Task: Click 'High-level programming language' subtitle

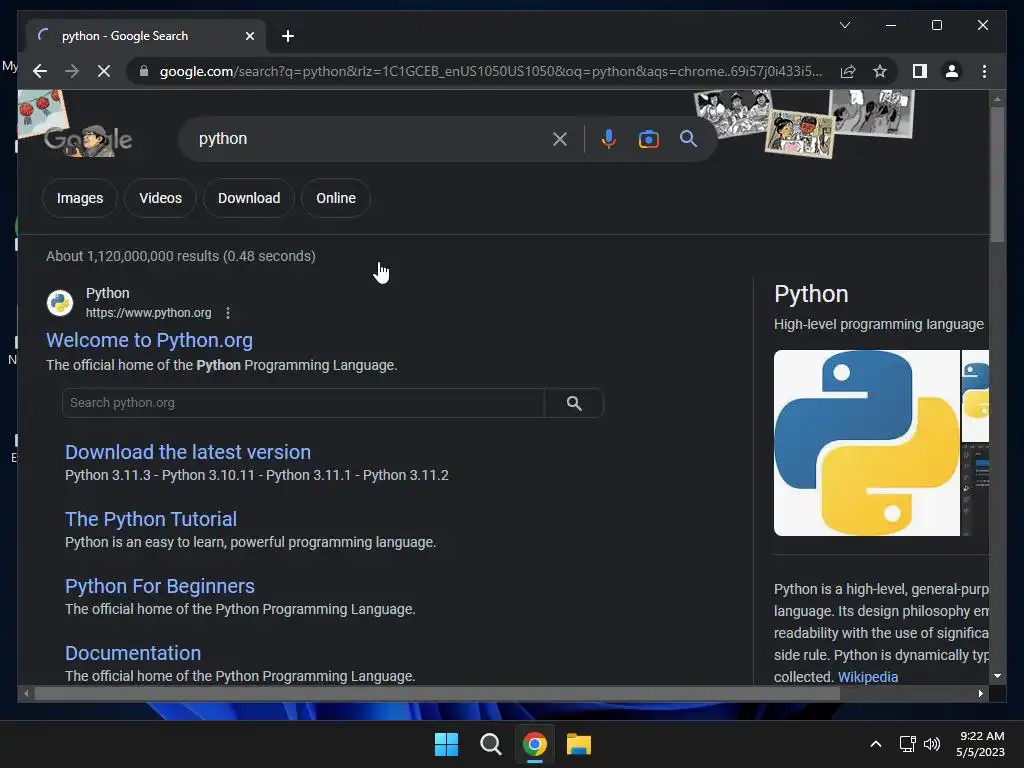Action: pos(878,325)
